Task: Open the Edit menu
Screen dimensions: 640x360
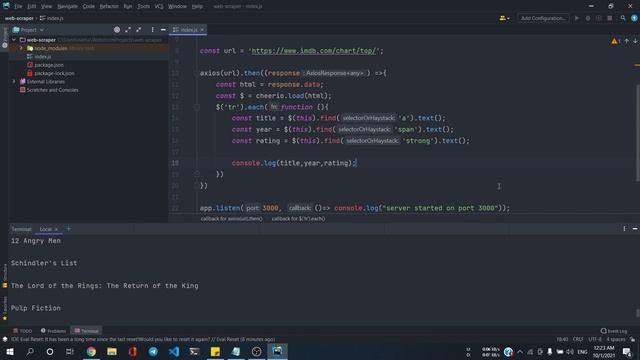Action: click(x=31, y=7)
